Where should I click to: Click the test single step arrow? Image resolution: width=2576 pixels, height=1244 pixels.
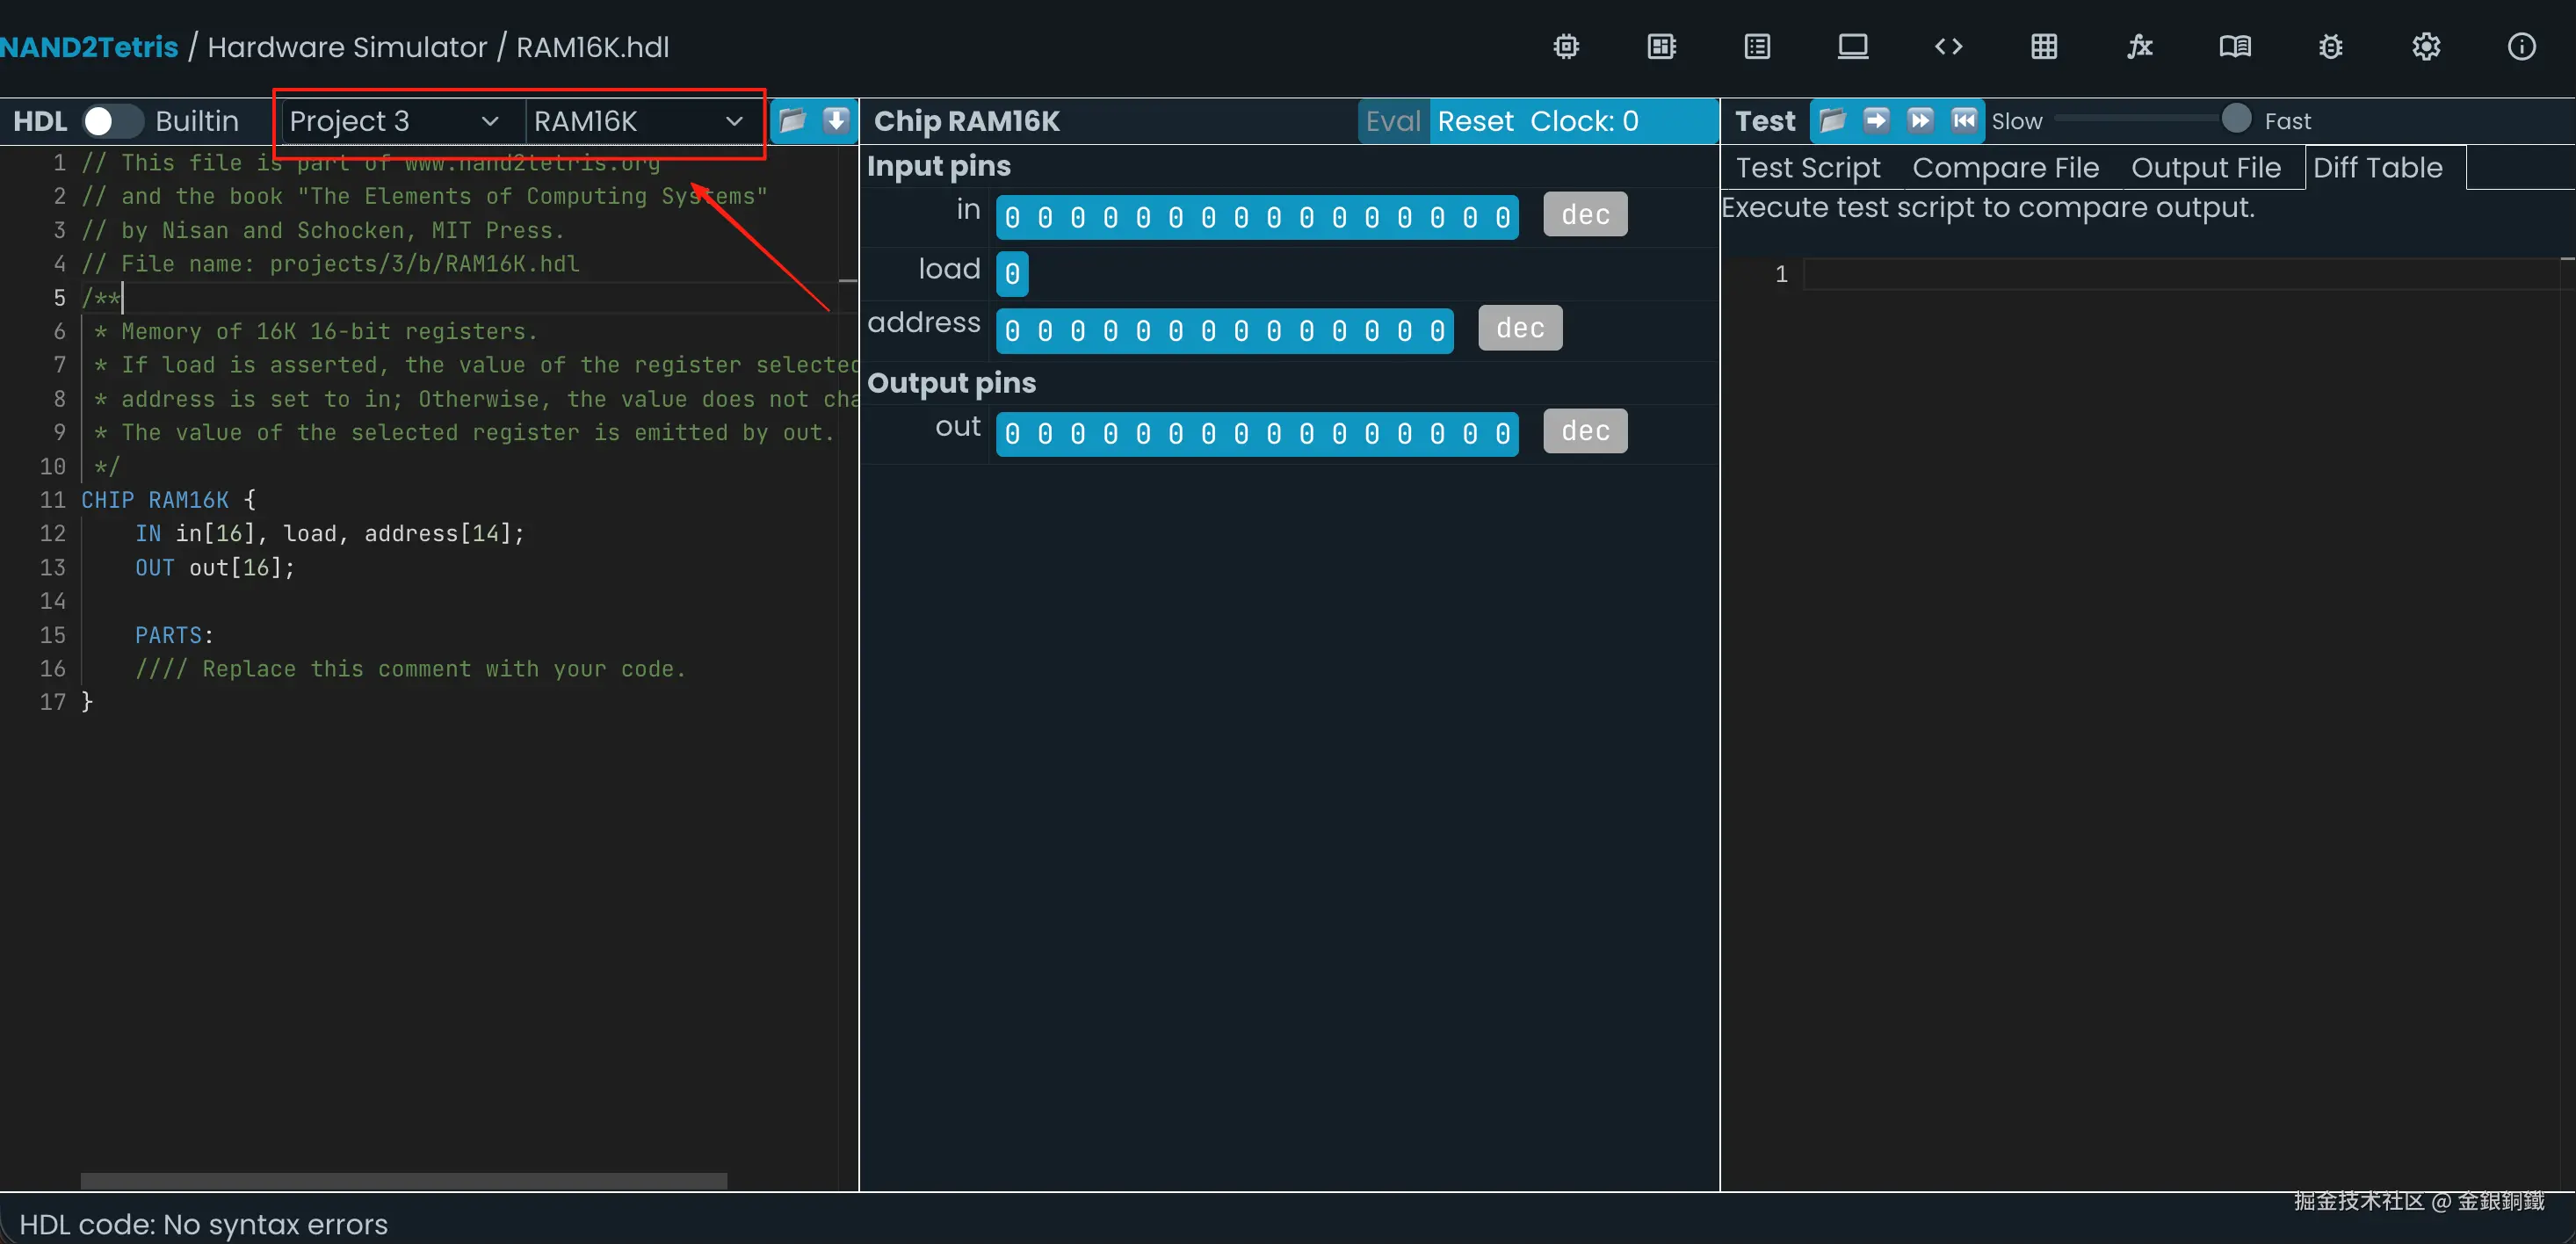[x=1876, y=121]
